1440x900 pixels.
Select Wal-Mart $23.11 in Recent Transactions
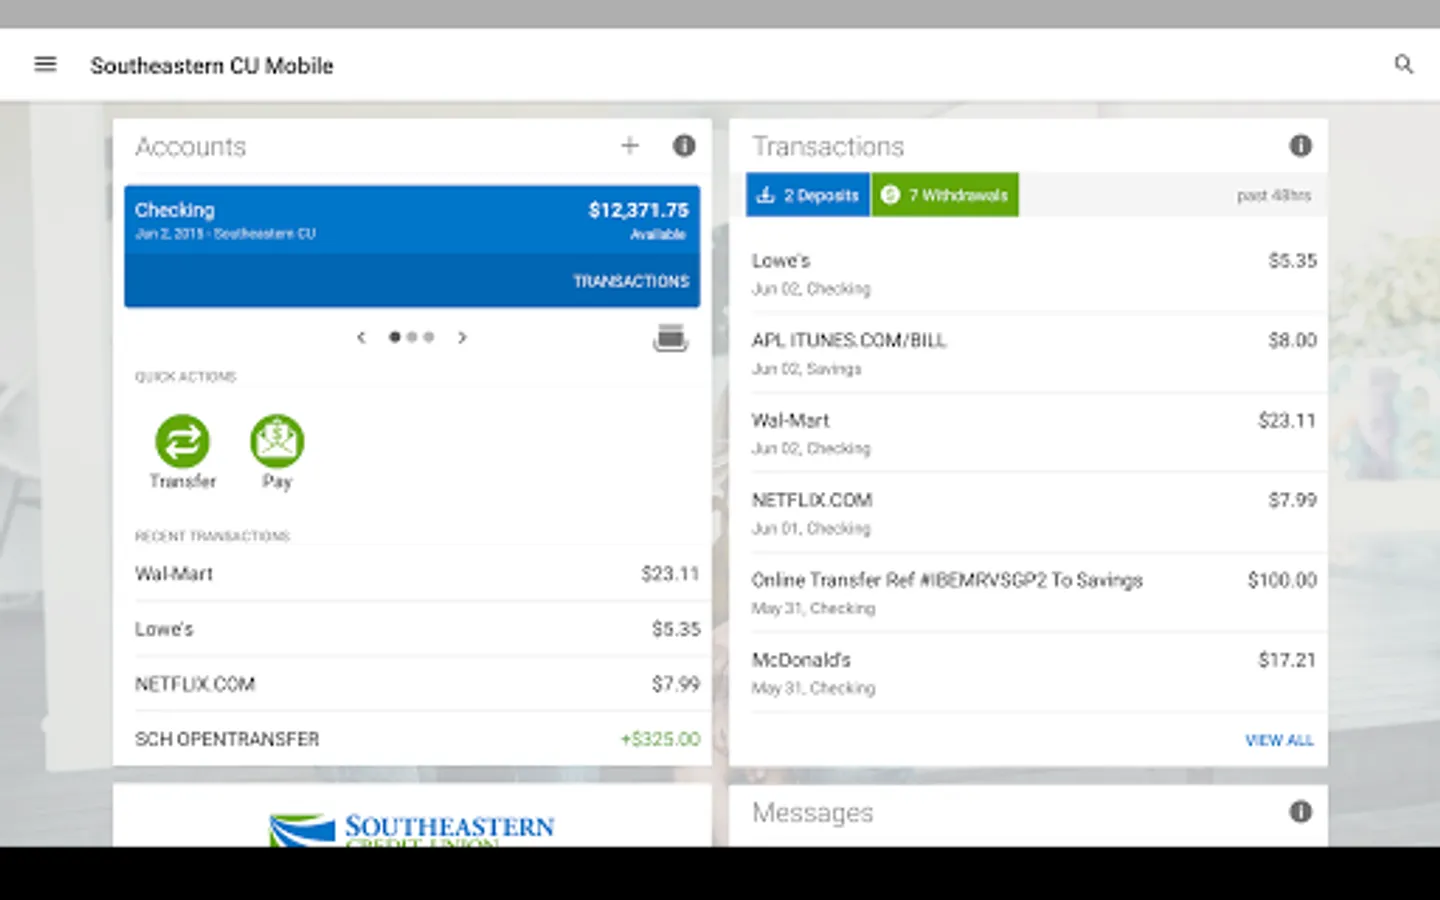click(x=417, y=573)
